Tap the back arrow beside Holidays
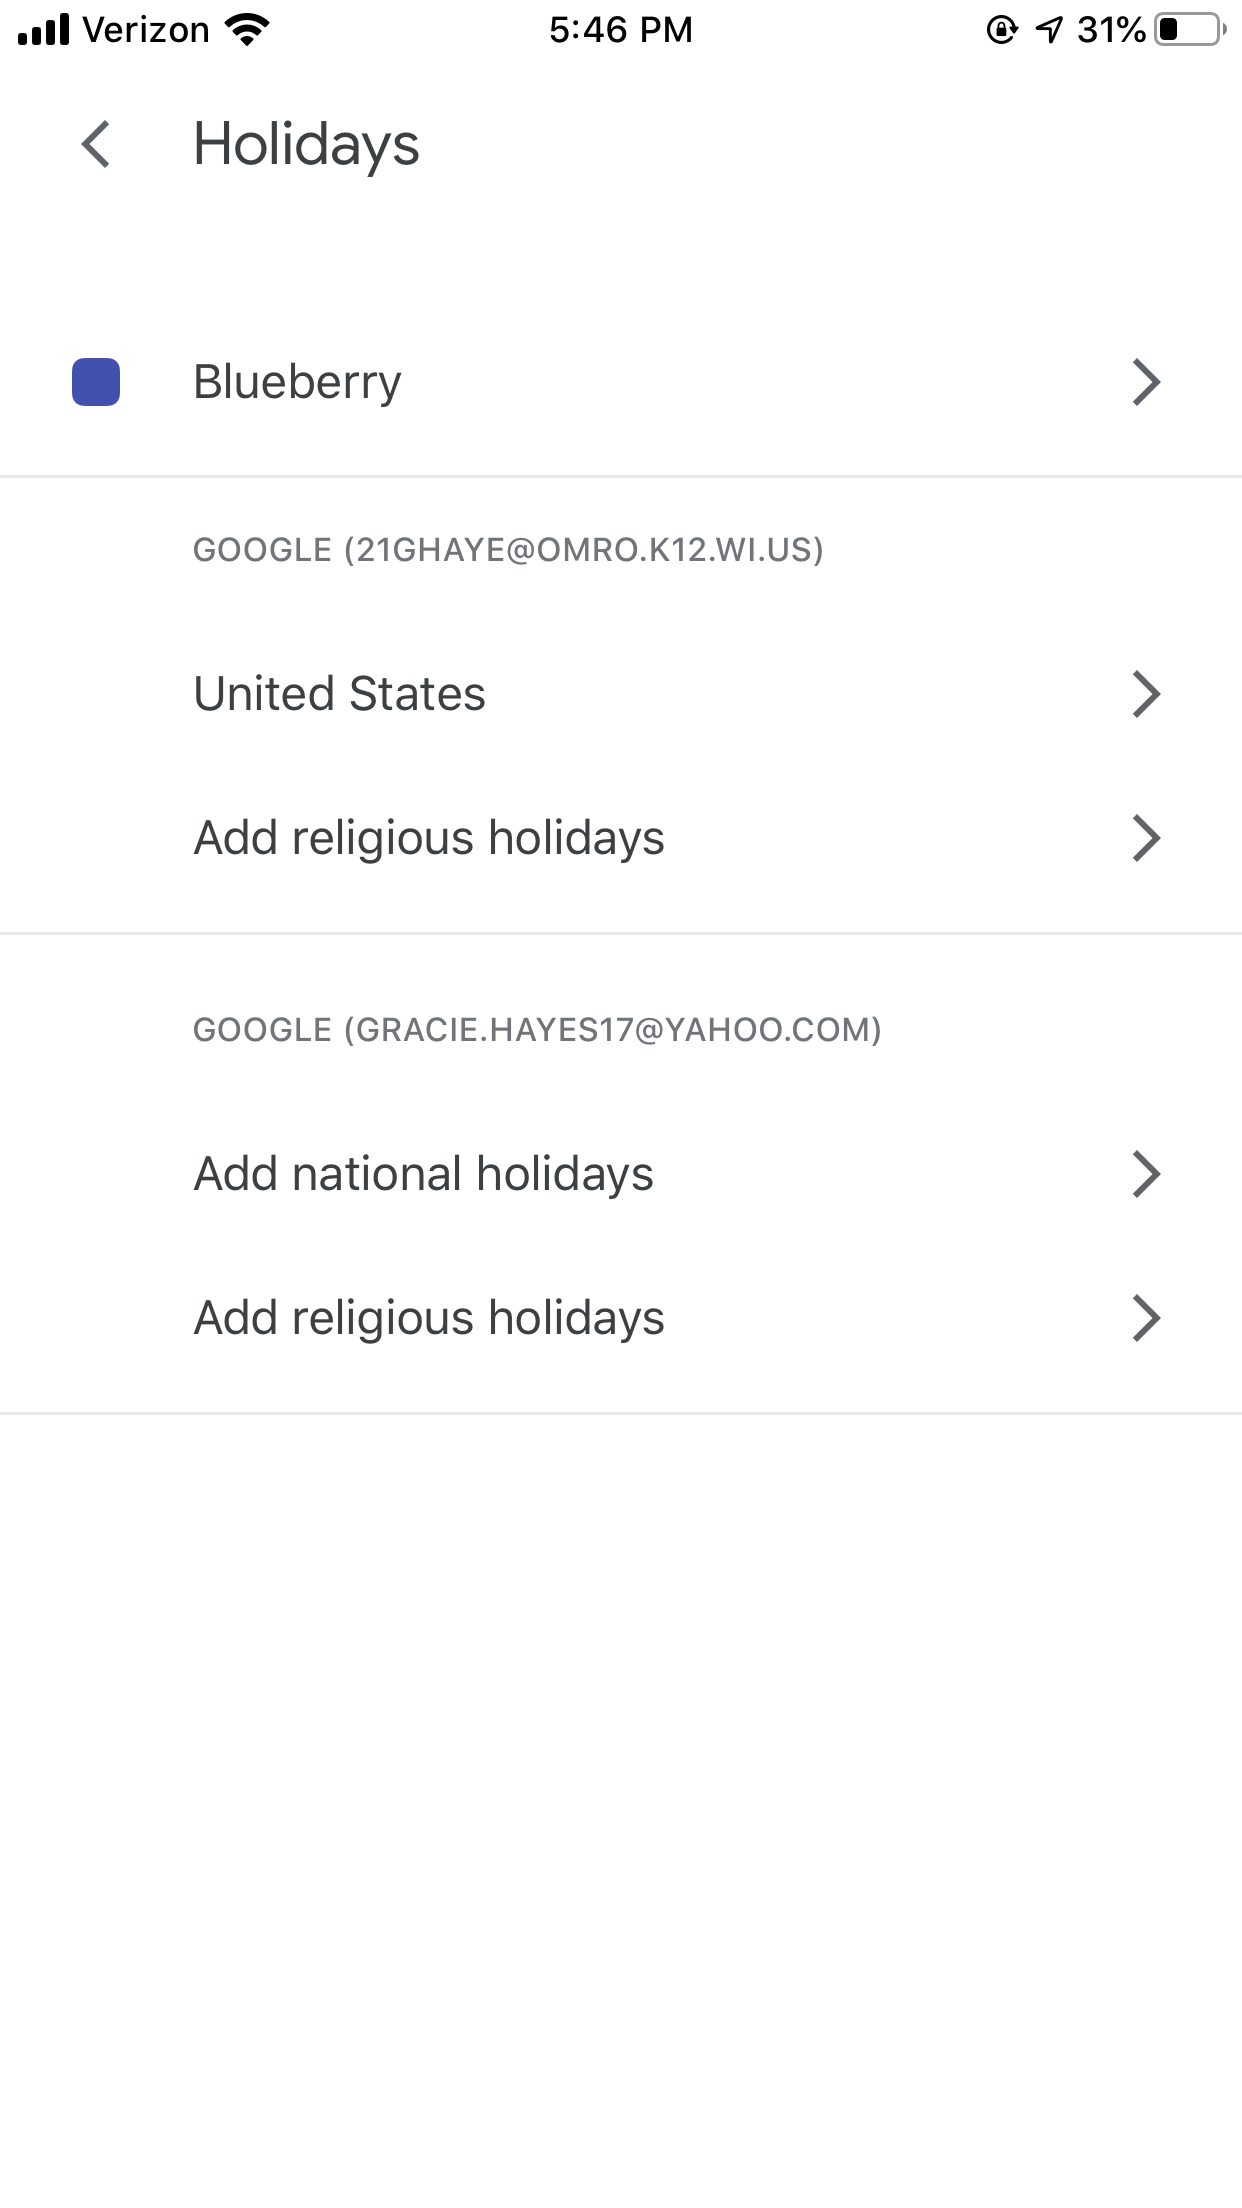 pos(96,144)
